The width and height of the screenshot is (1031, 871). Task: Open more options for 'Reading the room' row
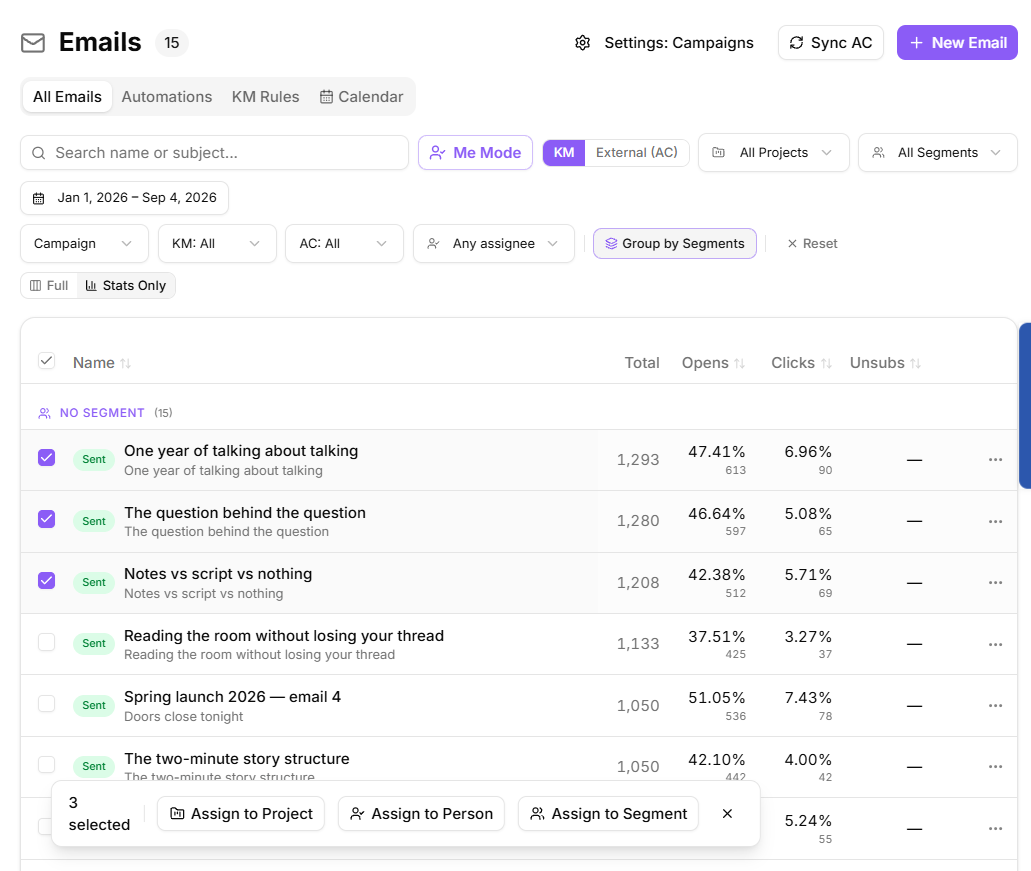coord(995,644)
